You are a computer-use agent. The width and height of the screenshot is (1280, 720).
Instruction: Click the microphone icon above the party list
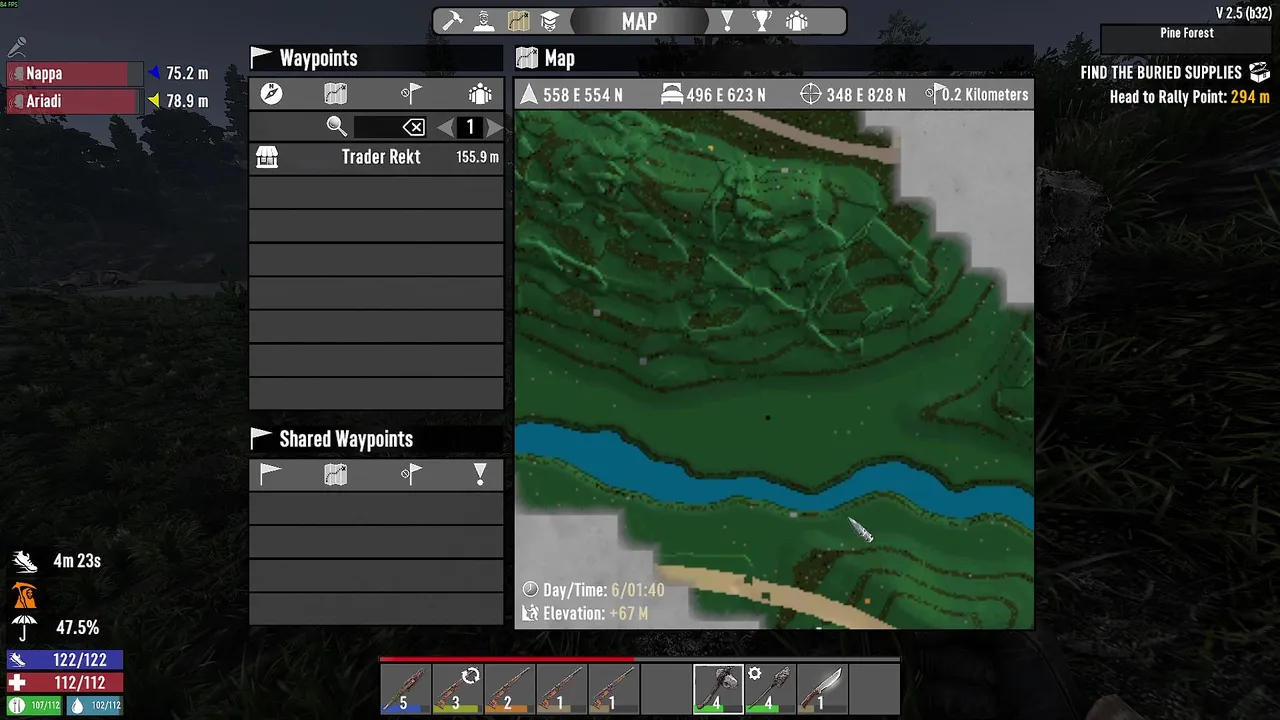tap(17, 46)
